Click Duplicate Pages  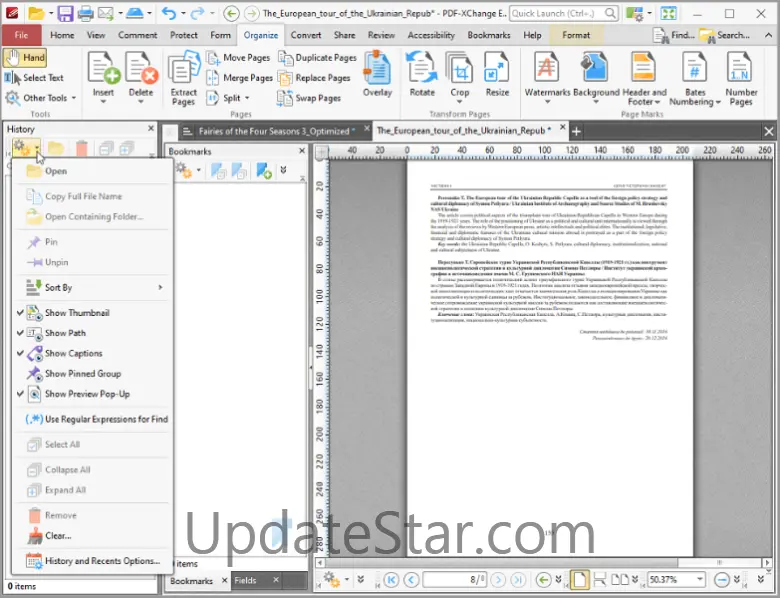[x=317, y=58]
